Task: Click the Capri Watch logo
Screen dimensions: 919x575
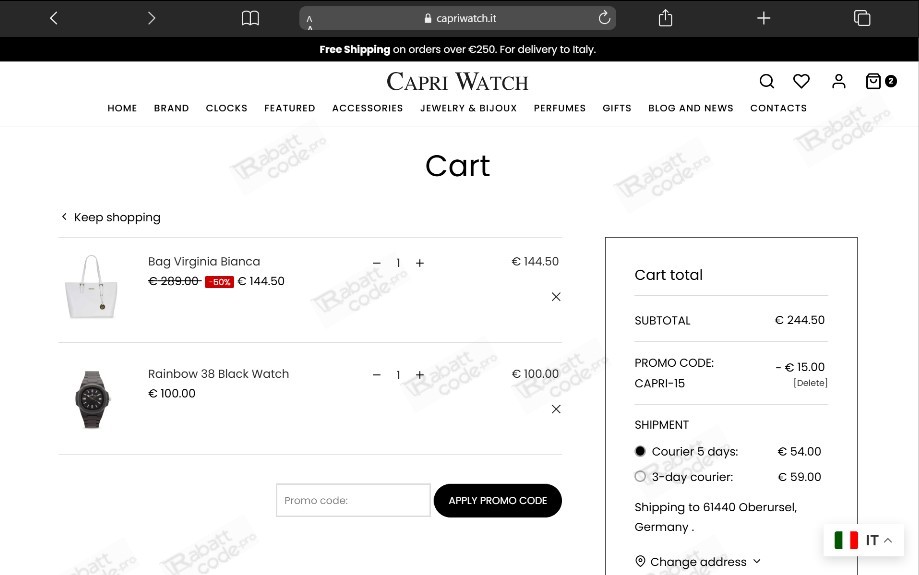Action: click(x=457, y=81)
